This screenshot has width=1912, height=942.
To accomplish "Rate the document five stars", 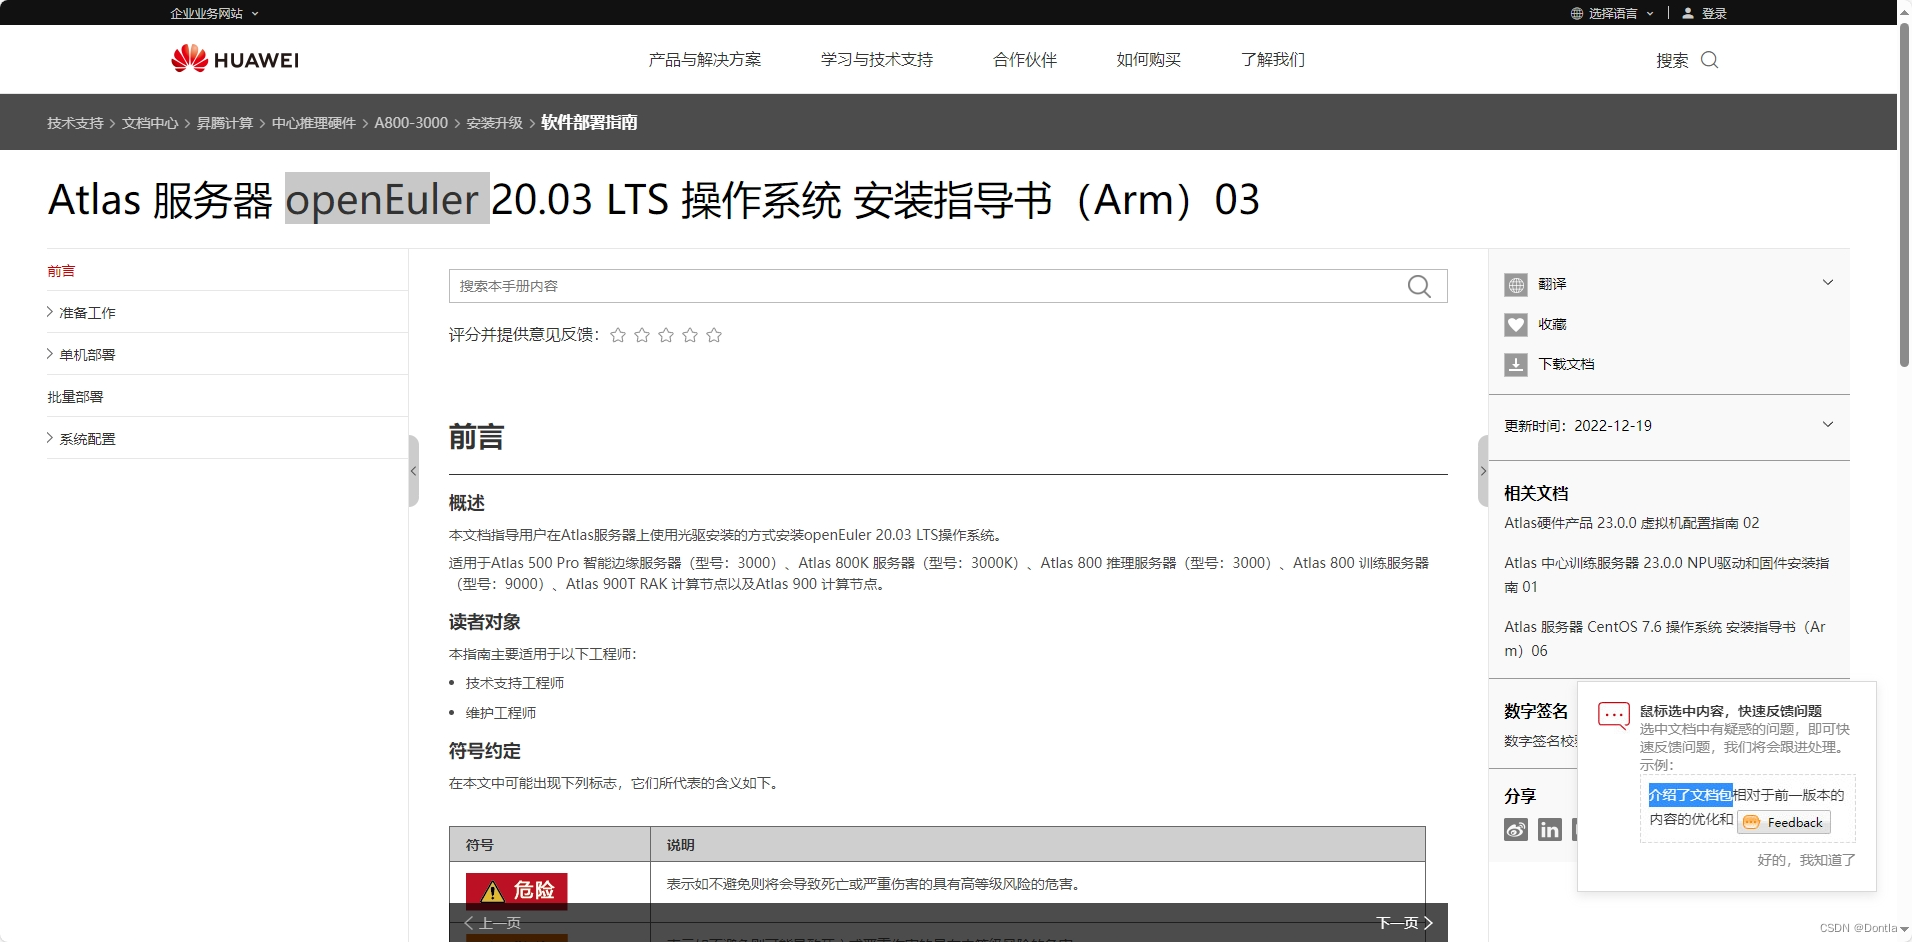I will (714, 335).
